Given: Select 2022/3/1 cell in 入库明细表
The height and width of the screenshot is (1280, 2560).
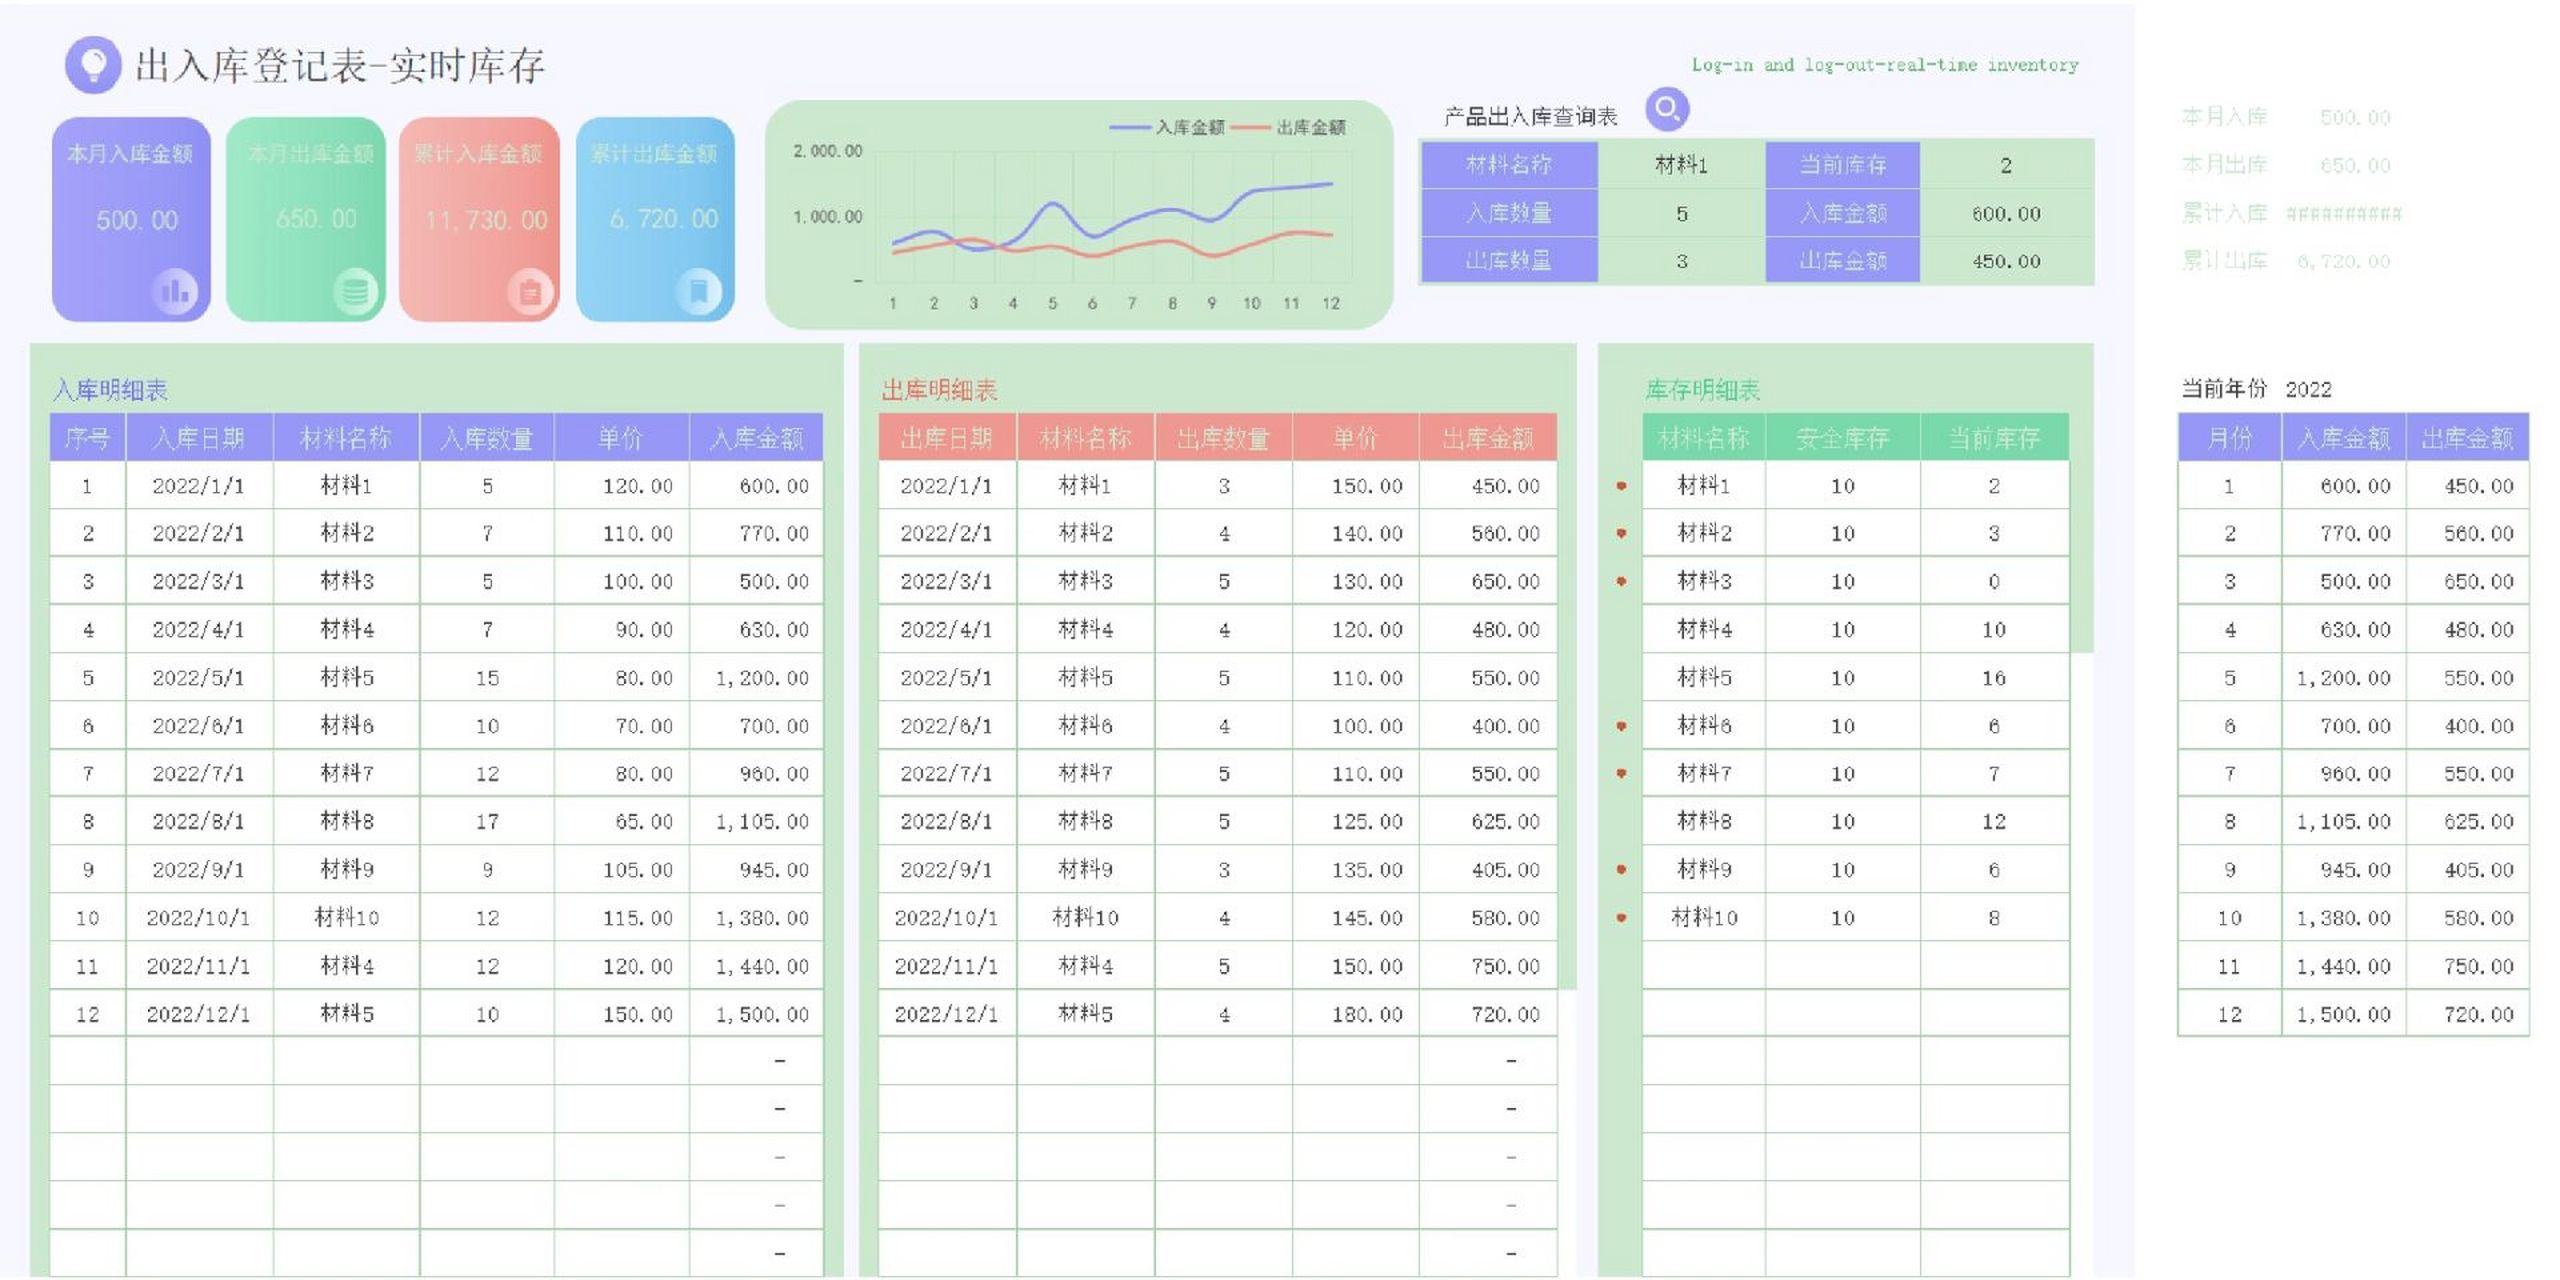Looking at the screenshot, I should (x=198, y=581).
